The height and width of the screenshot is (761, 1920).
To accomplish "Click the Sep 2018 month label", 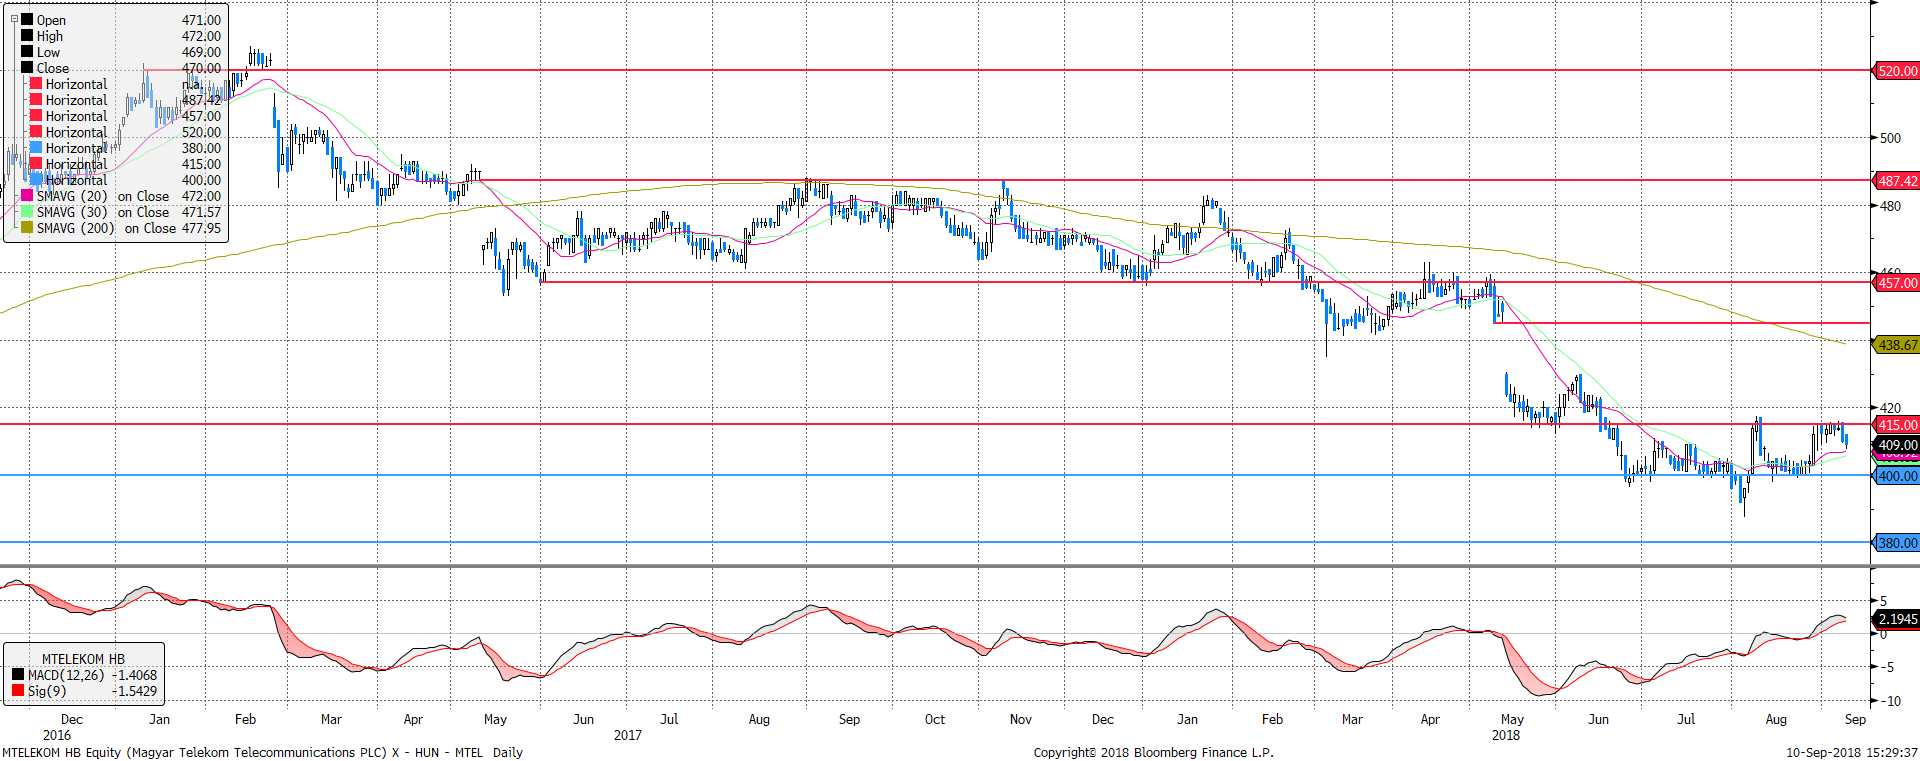I will 1855,719.
